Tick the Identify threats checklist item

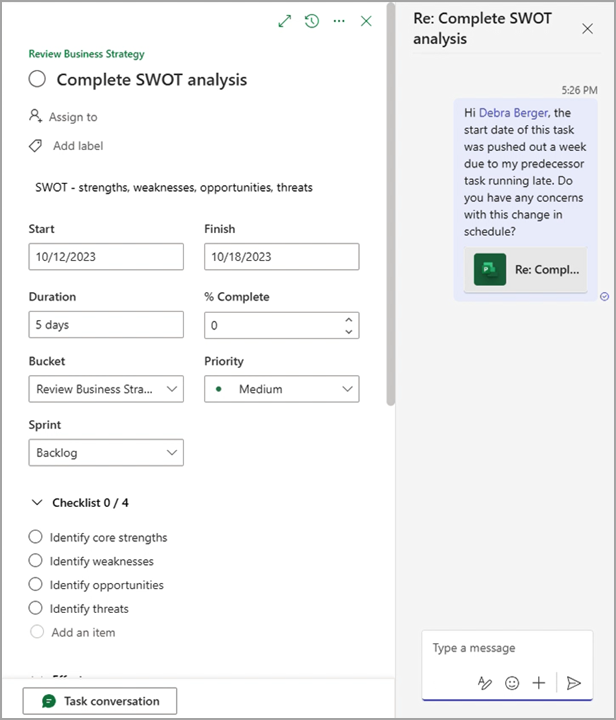(x=37, y=608)
